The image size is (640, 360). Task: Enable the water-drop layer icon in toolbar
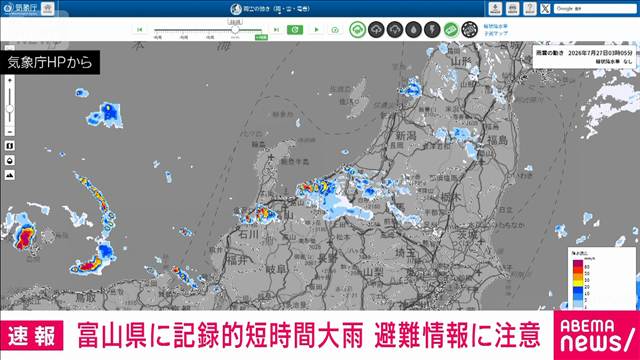pyautogui.click(x=413, y=29)
